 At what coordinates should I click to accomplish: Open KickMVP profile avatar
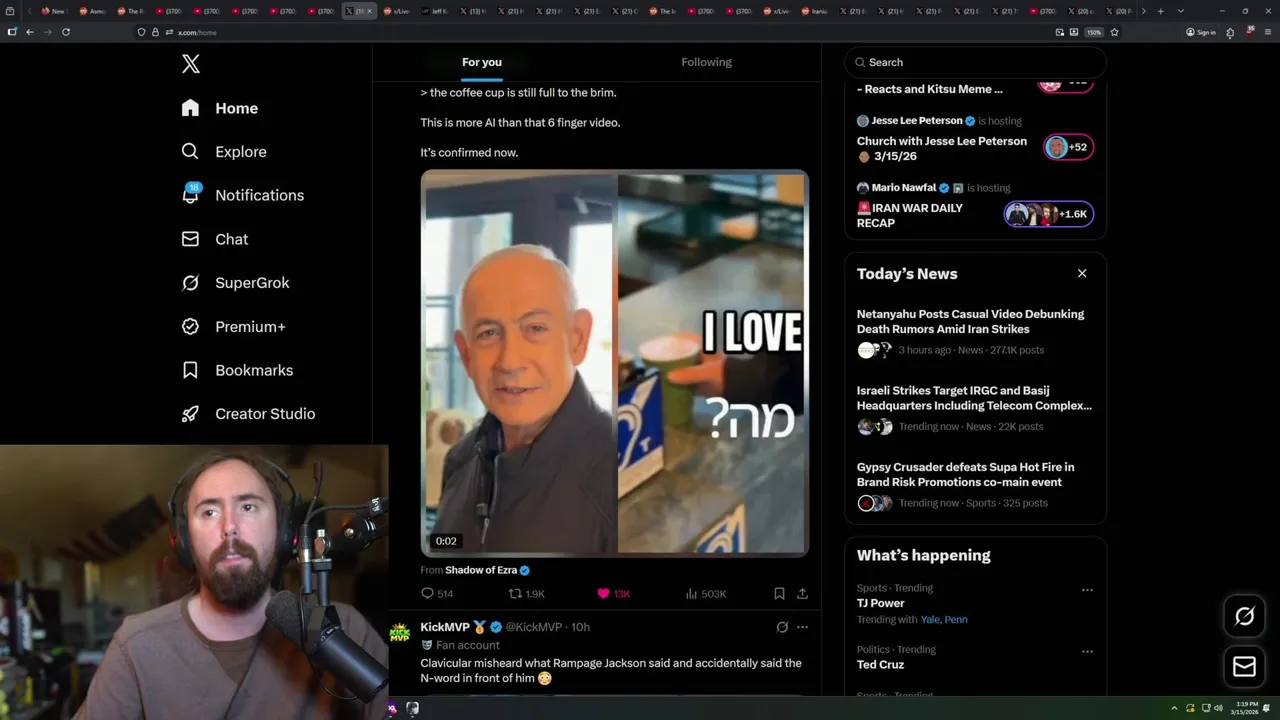click(x=400, y=634)
